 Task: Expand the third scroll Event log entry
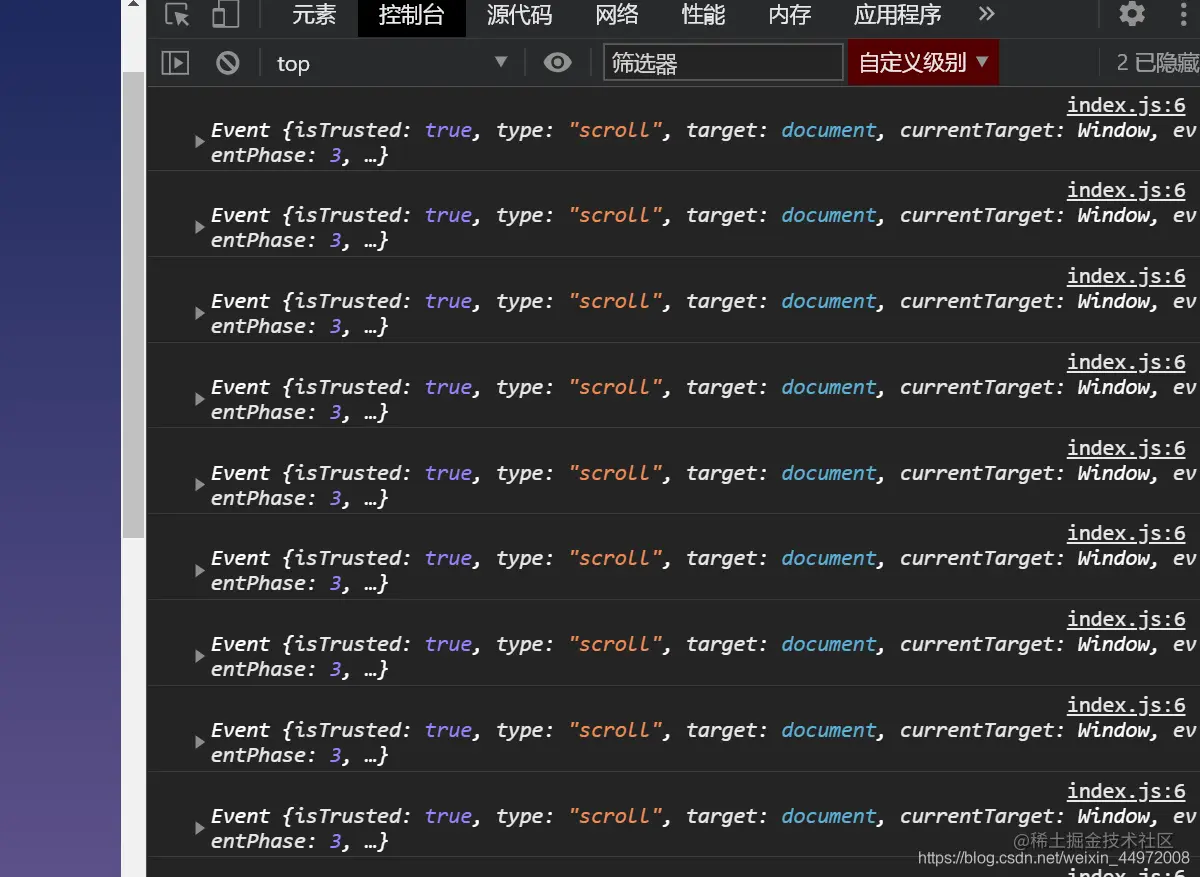200,314
